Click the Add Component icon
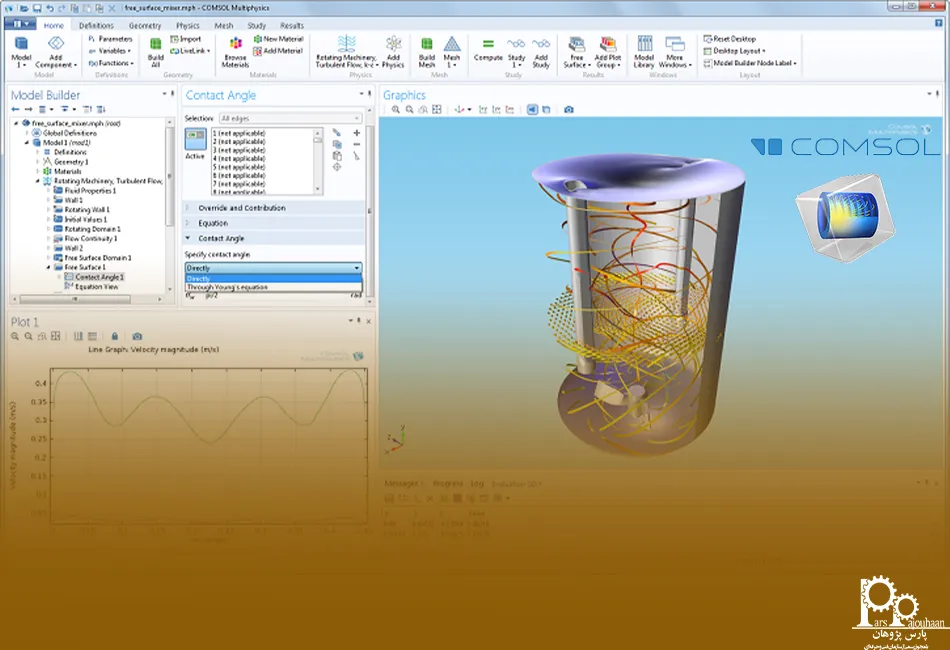950x650 pixels. tap(55, 50)
